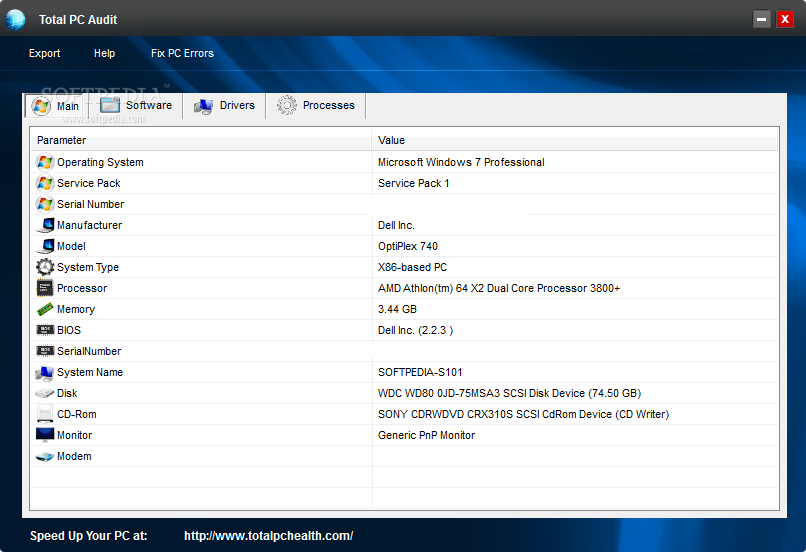Open the Fix PC Errors menu
The height and width of the screenshot is (552, 806).
point(182,53)
